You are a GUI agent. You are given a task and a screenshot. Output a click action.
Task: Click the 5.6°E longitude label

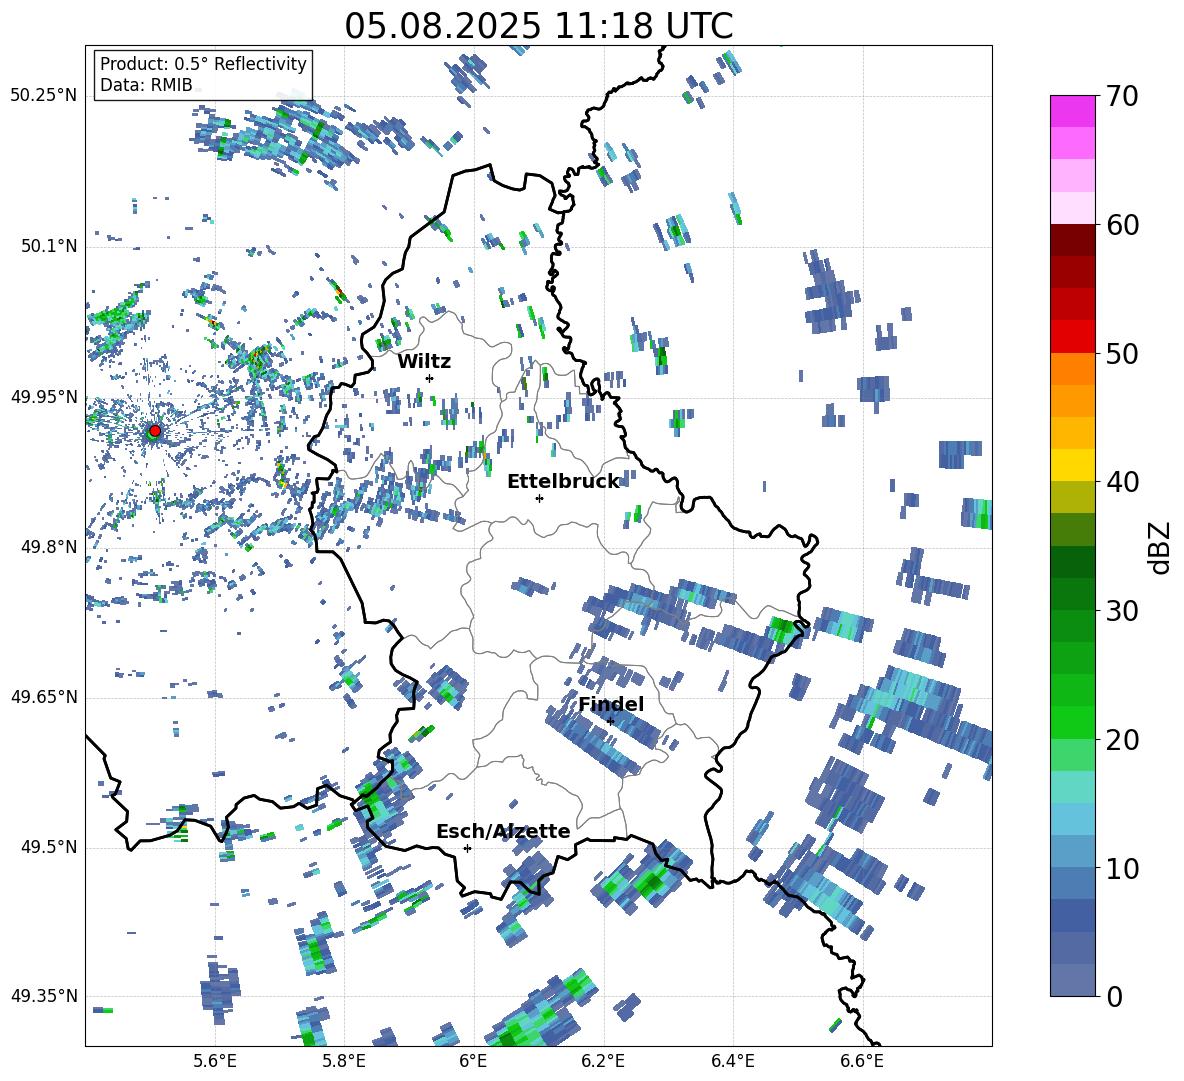point(215,1061)
